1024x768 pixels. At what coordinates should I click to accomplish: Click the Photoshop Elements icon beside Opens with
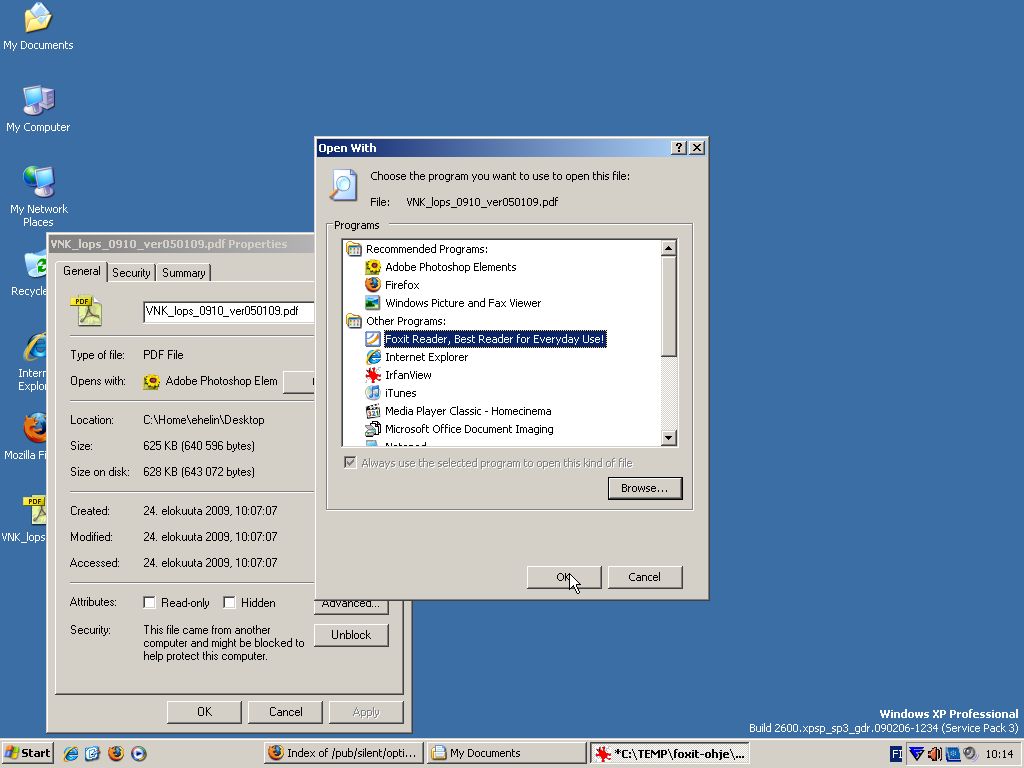pyautogui.click(x=152, y=381)
